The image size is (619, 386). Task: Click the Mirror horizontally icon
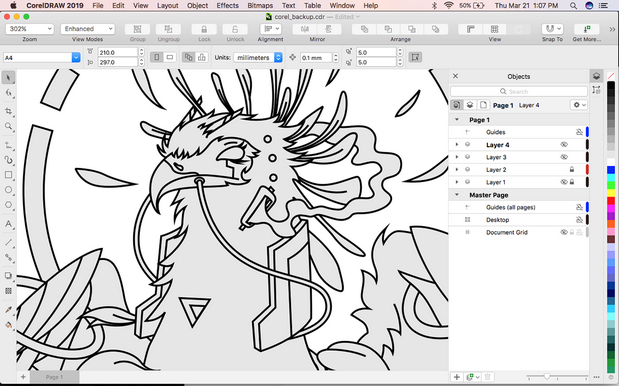coord(305,29)
